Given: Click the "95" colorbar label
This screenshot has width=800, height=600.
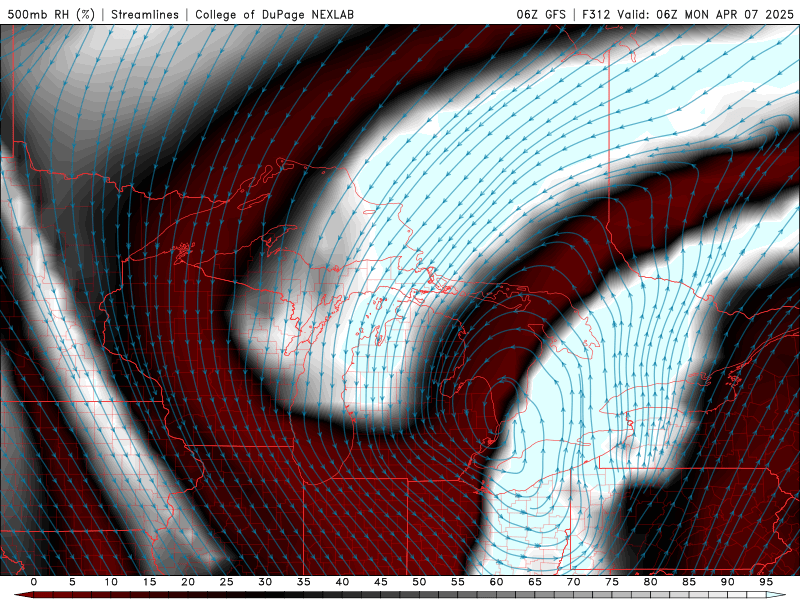Looking at the screenshot, I should pos(766,582).
